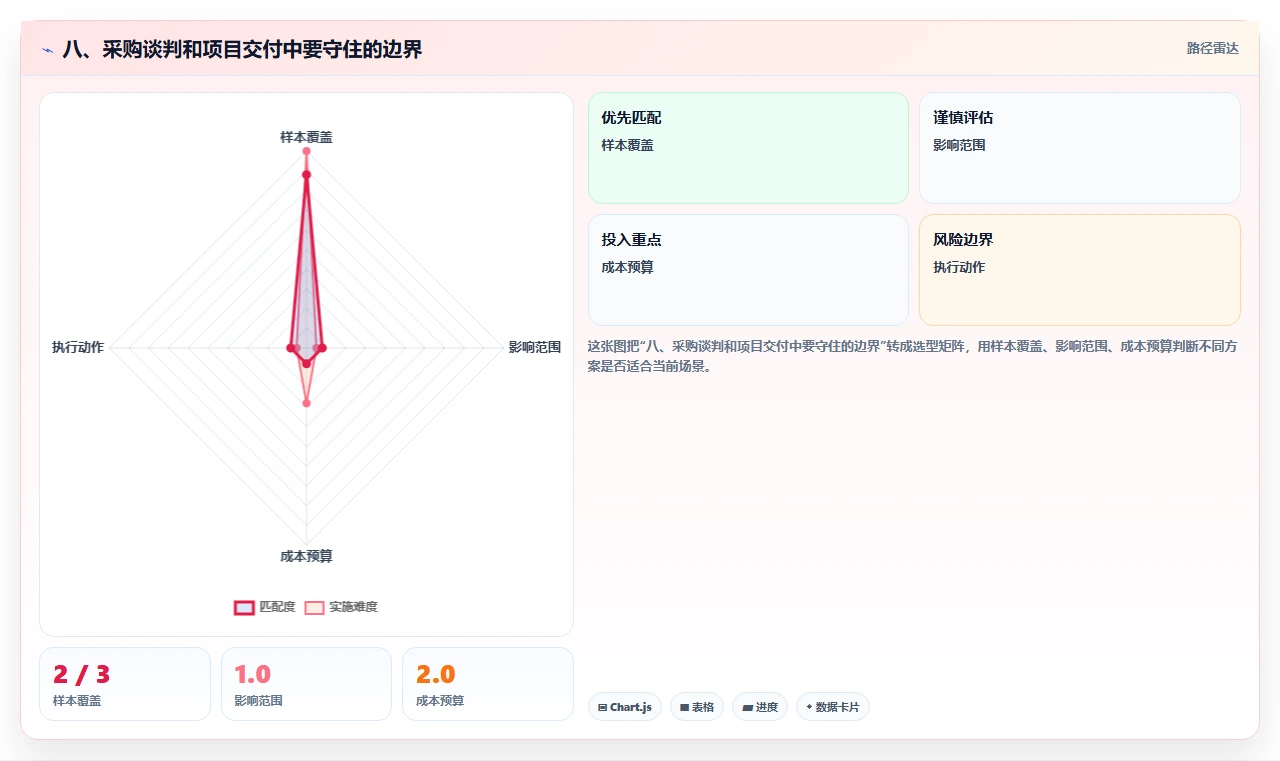Open the 谨慎评估 card

(x=1080, y=148)
